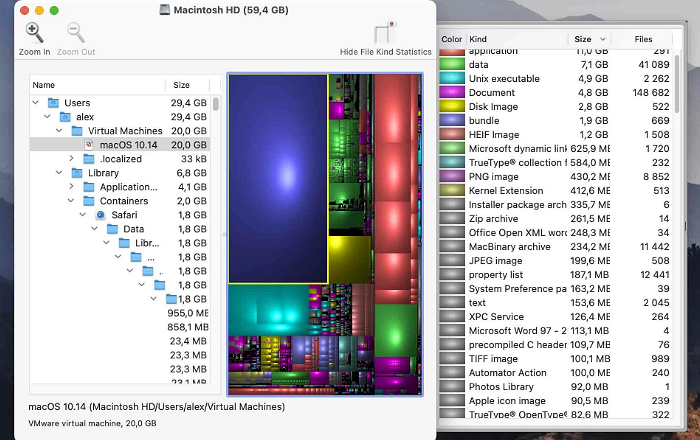
Task: Click the alex home folder icon
Action: 65,117
